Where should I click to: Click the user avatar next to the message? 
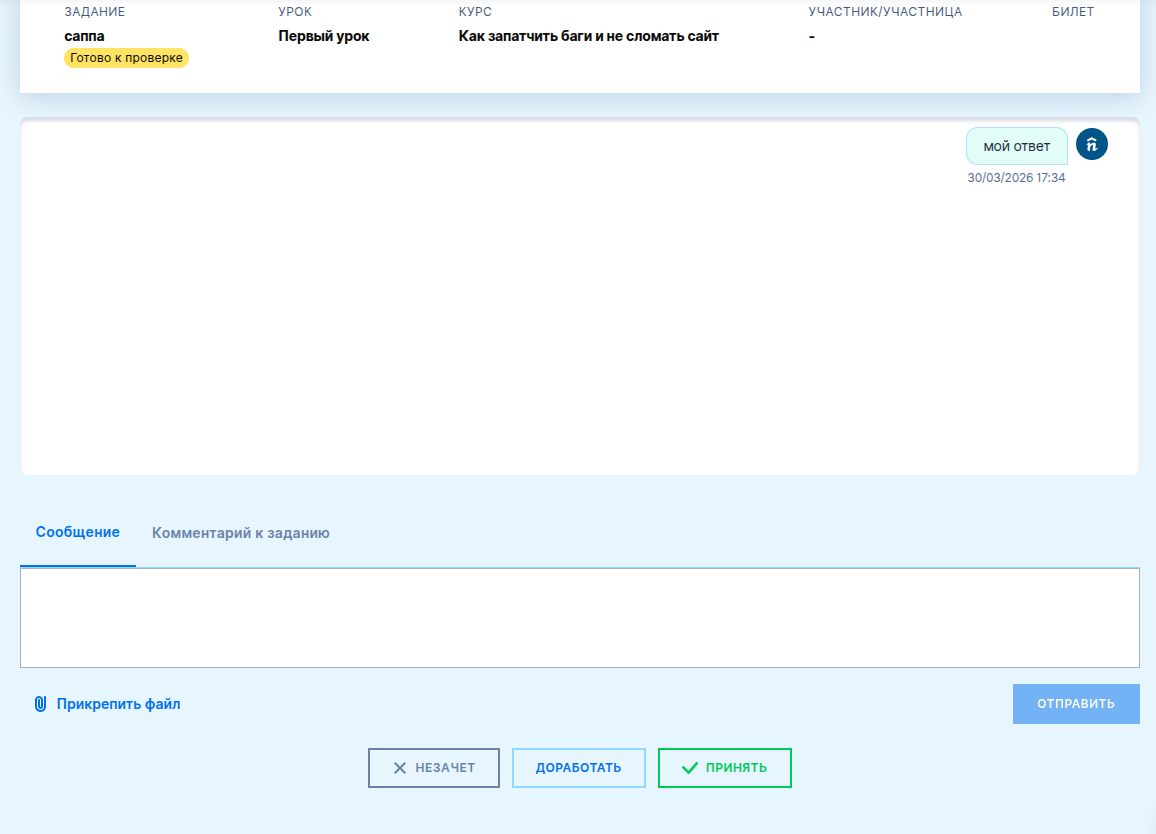click(x=1092, y=144)
